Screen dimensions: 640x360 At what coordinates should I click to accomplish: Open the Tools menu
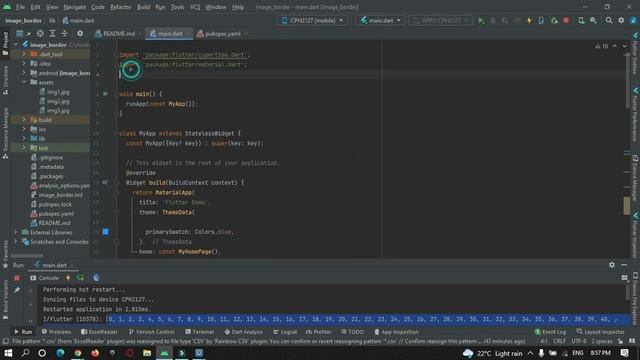click(177, 7)
